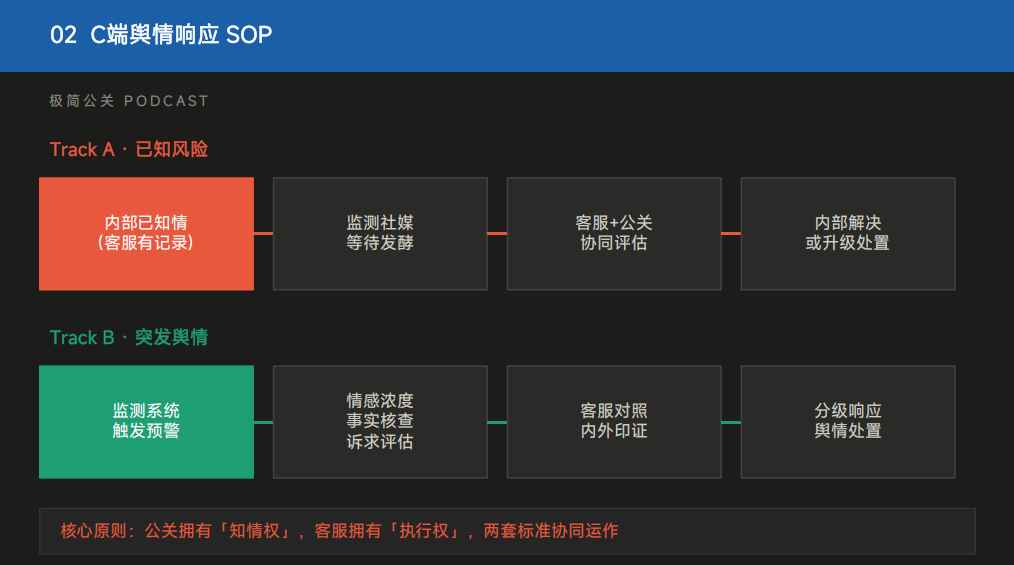Select the "监测社媒 等待发酵" step box
Viewport: 1014px width, 565px height.
380,233
